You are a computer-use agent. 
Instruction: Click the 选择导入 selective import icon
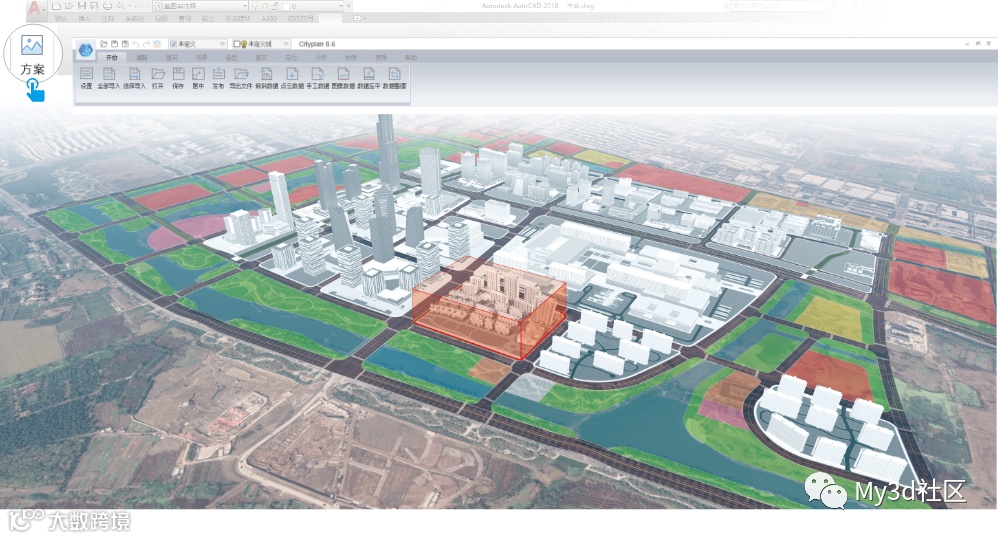pos(134,73)
